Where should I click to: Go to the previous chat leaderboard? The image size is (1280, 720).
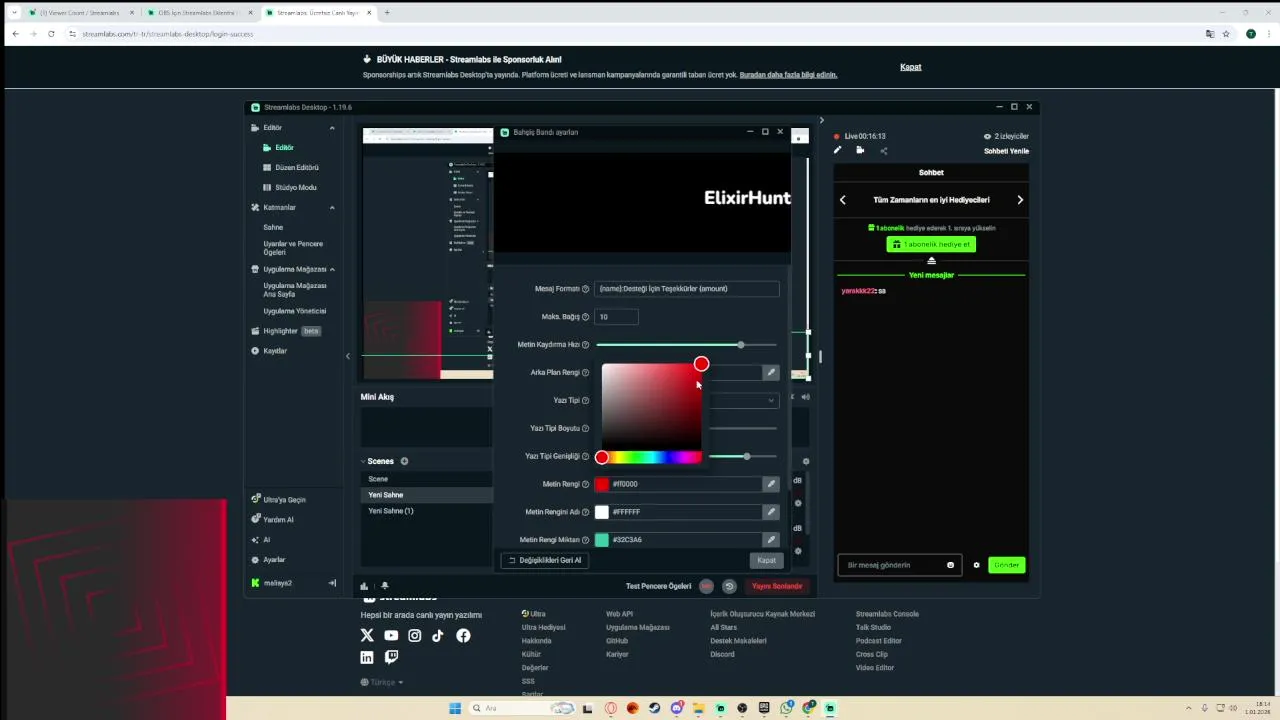pyautogui.click(x=842, y=200)
